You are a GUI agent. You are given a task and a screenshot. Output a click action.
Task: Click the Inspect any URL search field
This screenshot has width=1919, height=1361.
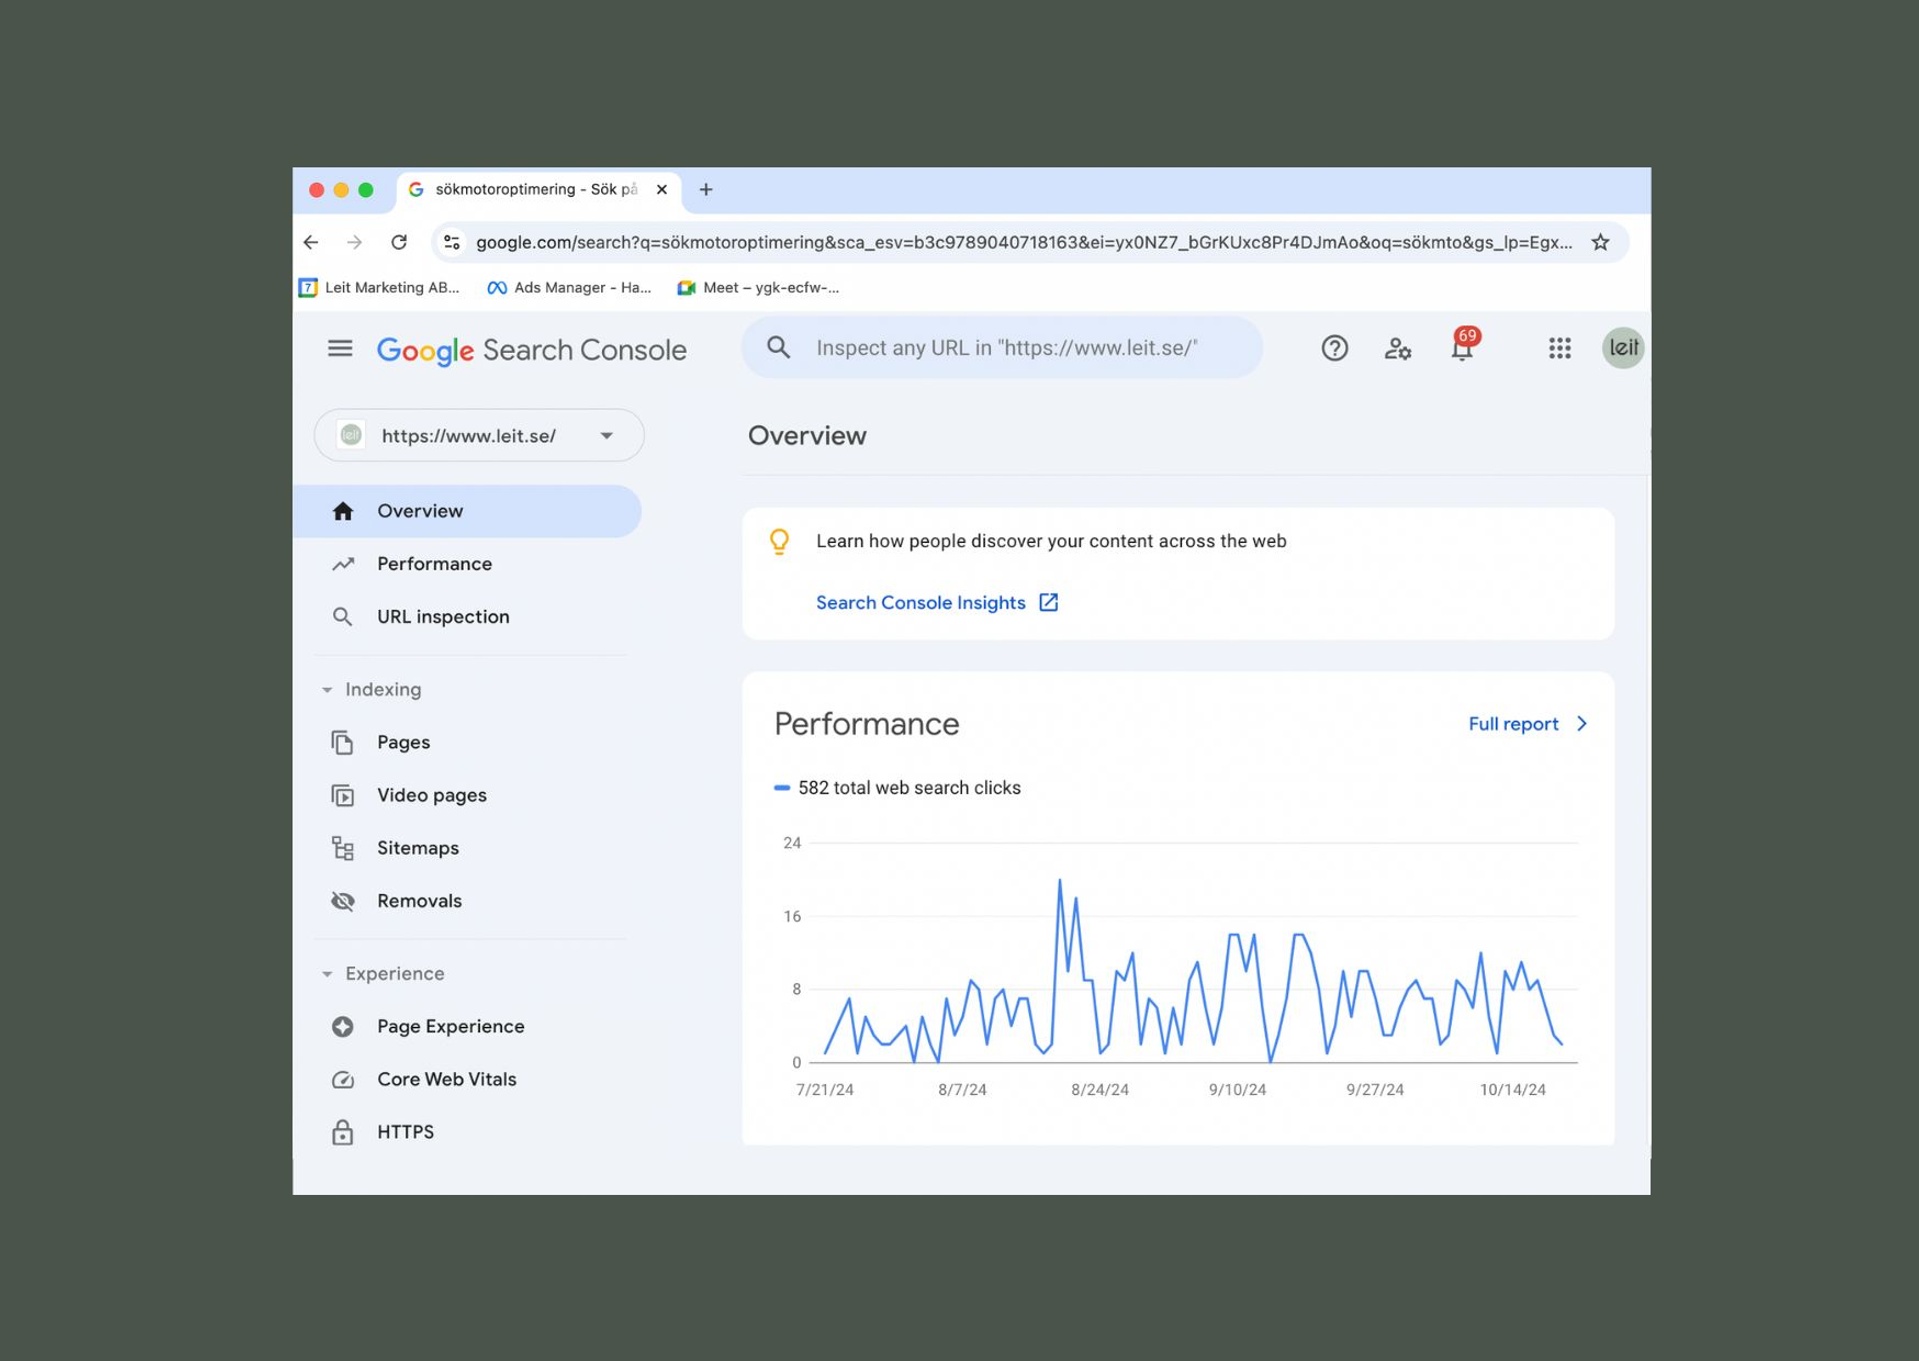coord(1002,347)
